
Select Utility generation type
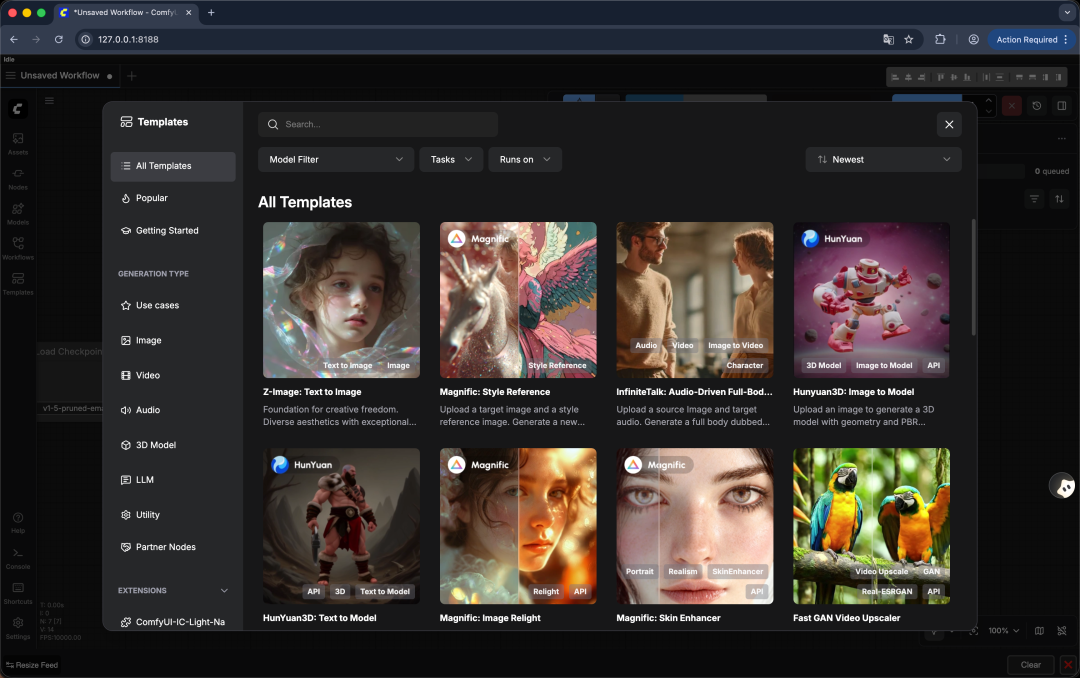click(x=173, y=515)
